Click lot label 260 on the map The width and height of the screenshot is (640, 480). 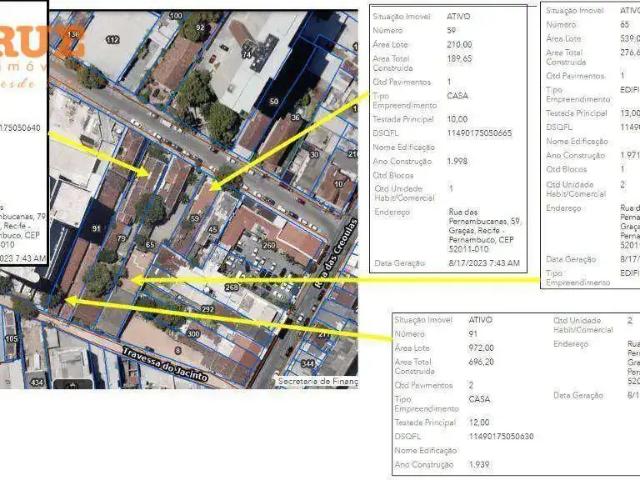tap(269, 245)
